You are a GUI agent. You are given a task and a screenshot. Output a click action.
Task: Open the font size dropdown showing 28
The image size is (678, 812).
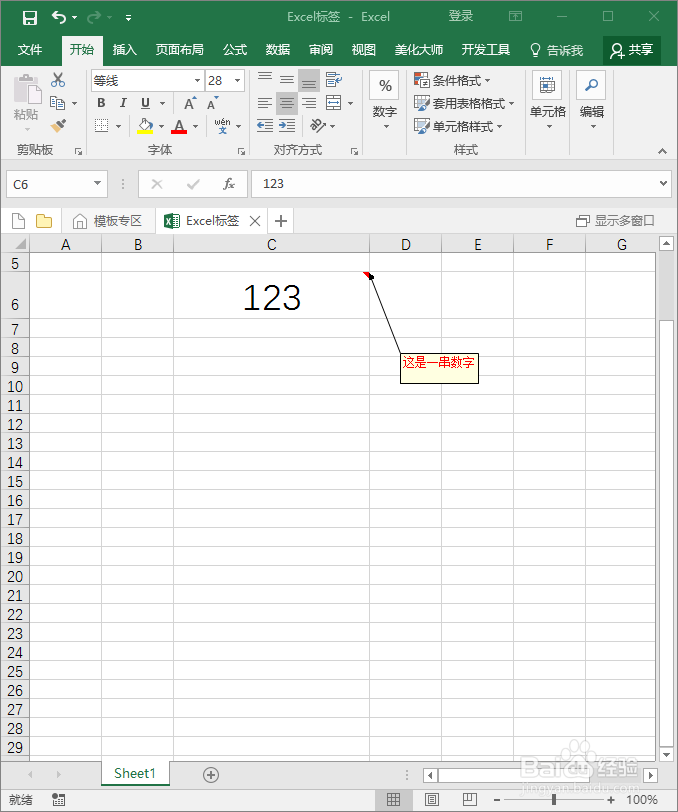237,80
